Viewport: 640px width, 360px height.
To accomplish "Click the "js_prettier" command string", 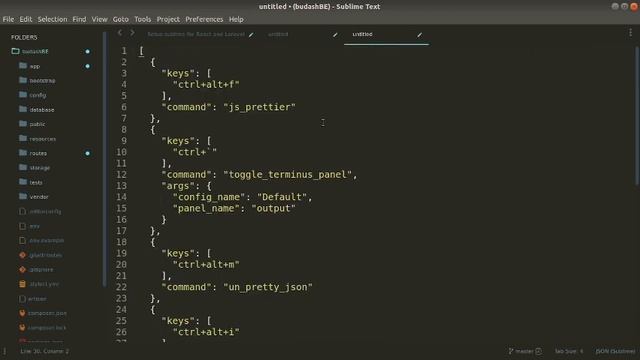I will (259, 107).
